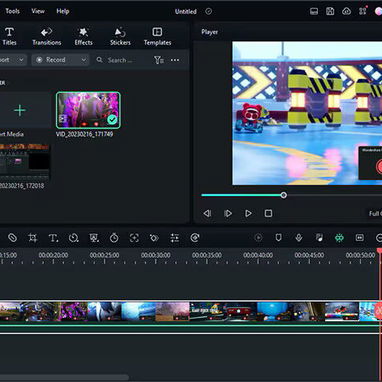
Task: Play the video in player
Action: tap(248, 213)
